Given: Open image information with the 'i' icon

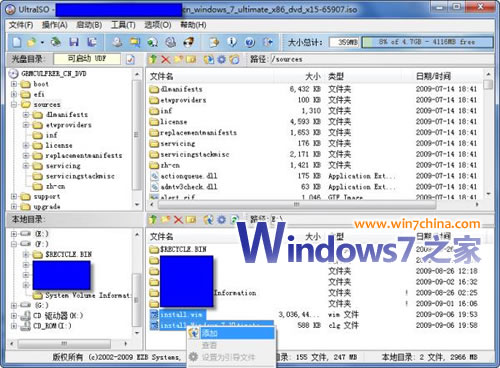Looking at the screenshot, I should coord(232,42).
